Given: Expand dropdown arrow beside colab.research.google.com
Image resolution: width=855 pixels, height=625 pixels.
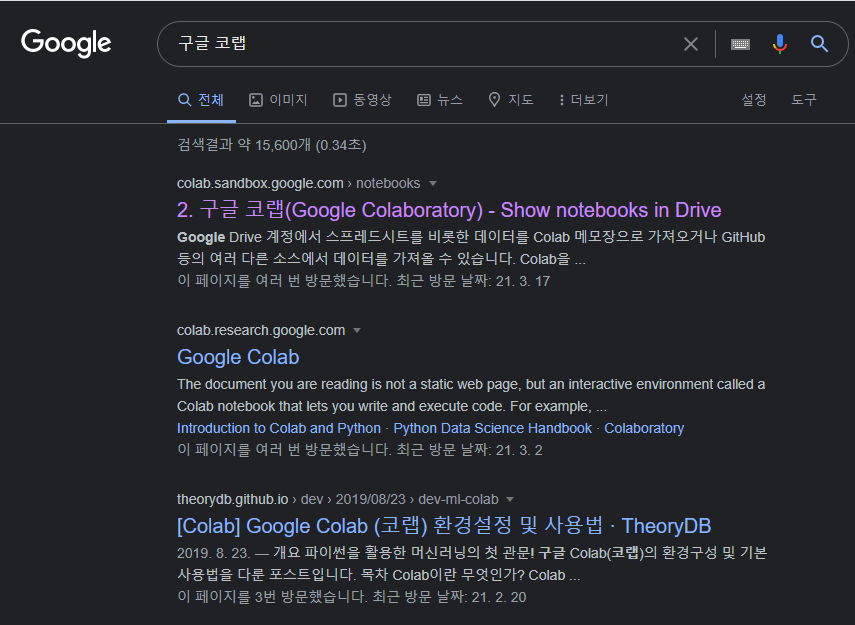Looking at the screenshot, I should [357, 331].
